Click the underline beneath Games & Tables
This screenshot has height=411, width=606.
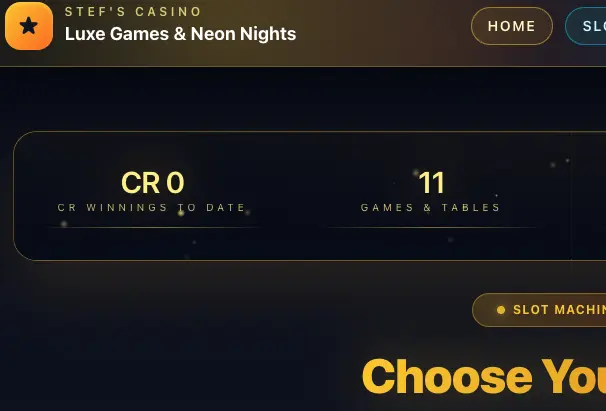click(431, 227)
